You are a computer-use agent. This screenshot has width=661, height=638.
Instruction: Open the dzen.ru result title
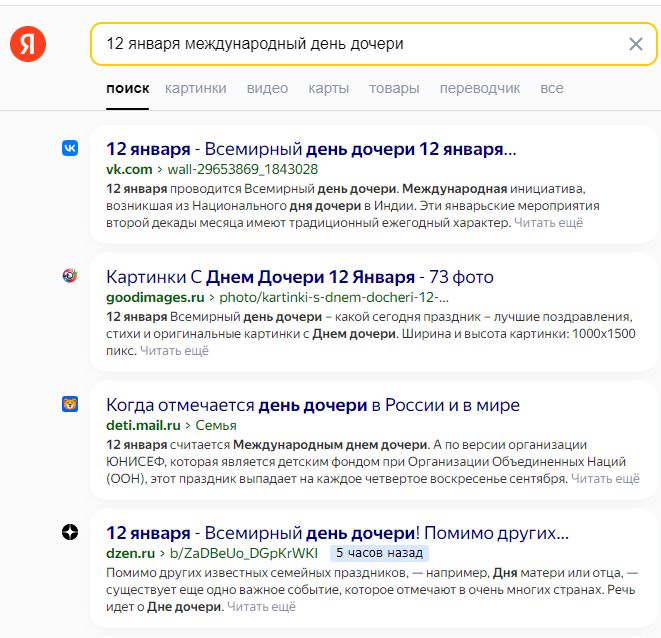point(337,533)
